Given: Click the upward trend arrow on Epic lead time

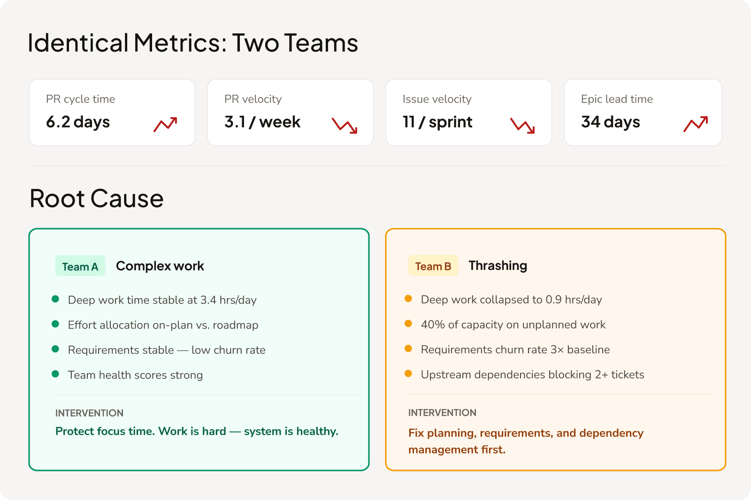Looking at the screenshot, I should click(x=696, y=124).
